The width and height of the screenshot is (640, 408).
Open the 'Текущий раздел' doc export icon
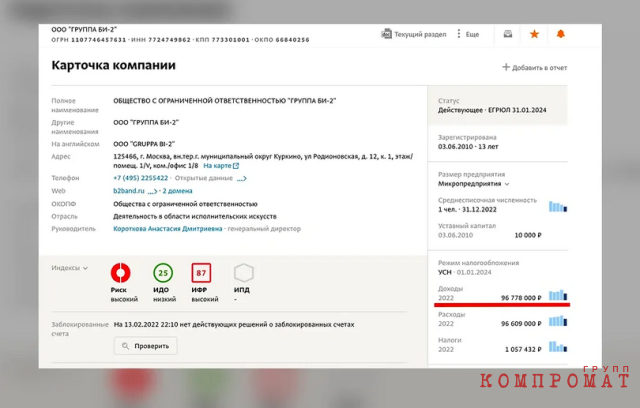[386, 34]
